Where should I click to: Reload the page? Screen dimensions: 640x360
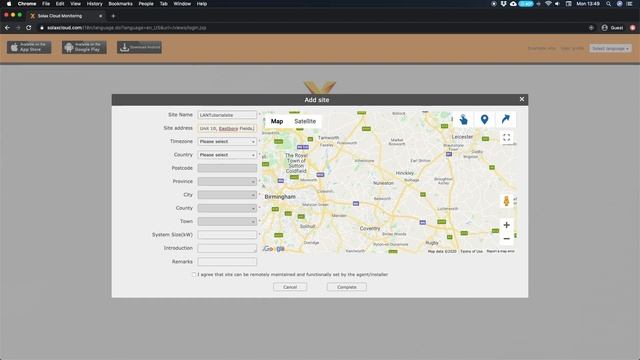(x=29, y=28)
